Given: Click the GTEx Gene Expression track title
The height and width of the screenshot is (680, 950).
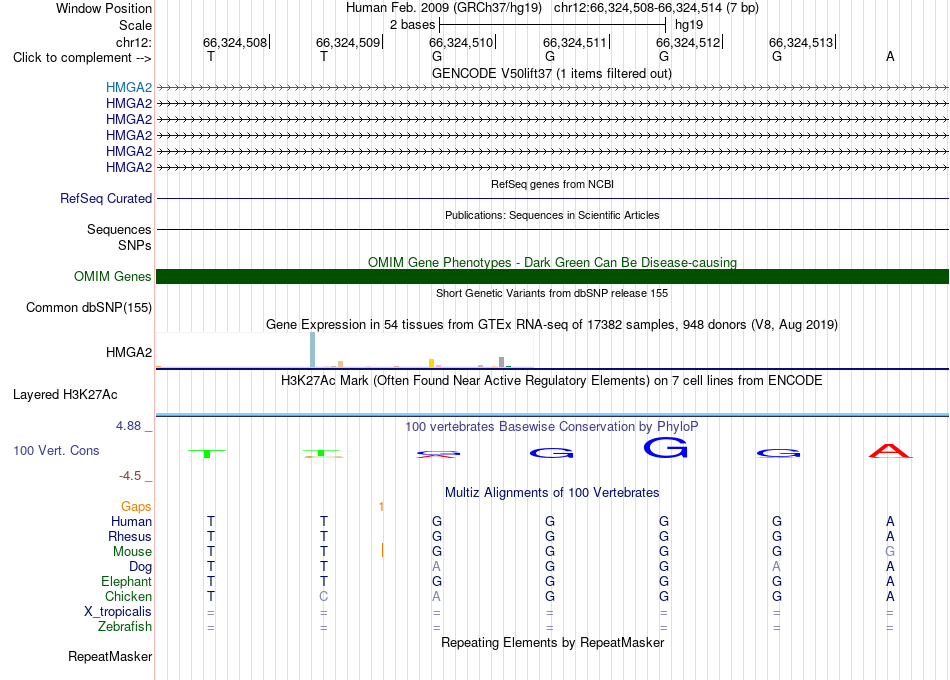Looking at the screenshot, I should pyautogui.click(x=552, y=324).
